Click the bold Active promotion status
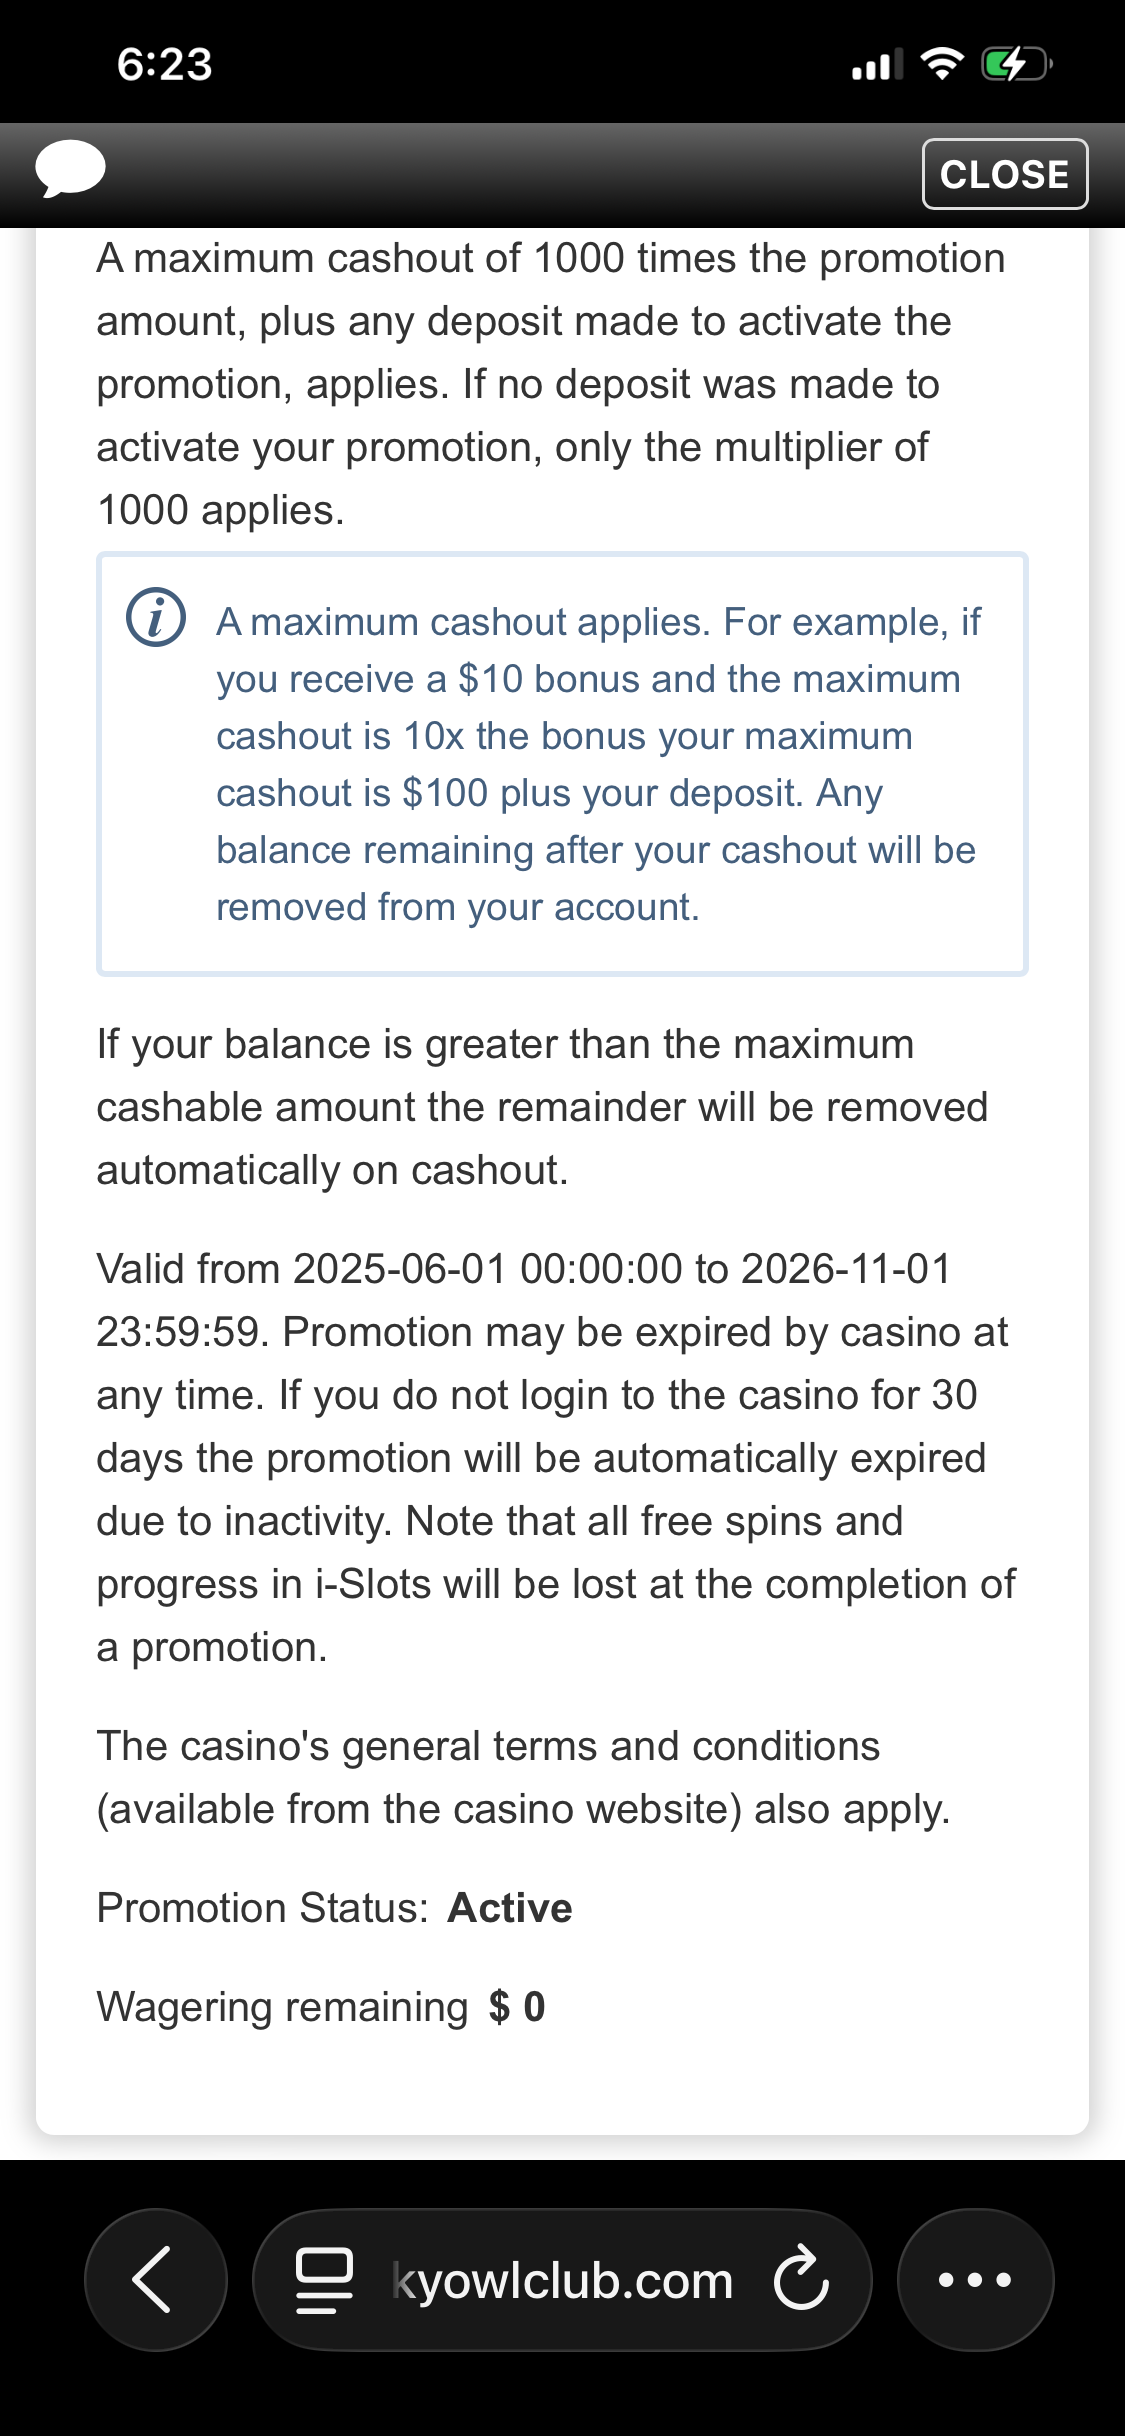Screen dimensions: 1125x2436 pos(510,1908)
